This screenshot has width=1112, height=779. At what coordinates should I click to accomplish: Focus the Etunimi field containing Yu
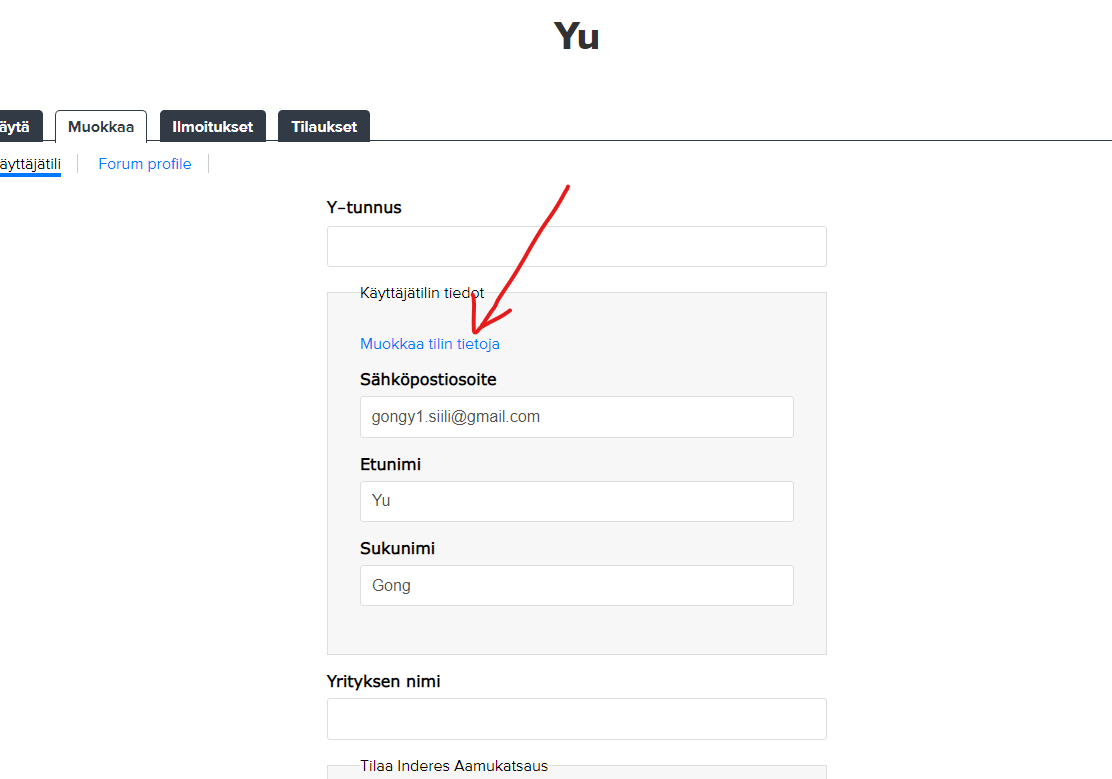coord(576,501)
